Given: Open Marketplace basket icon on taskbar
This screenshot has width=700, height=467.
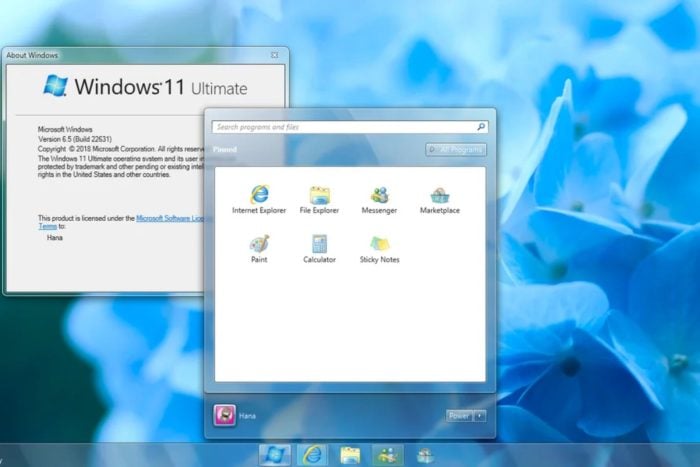Looking at the screenshot, I should click(x=425, y=455).
